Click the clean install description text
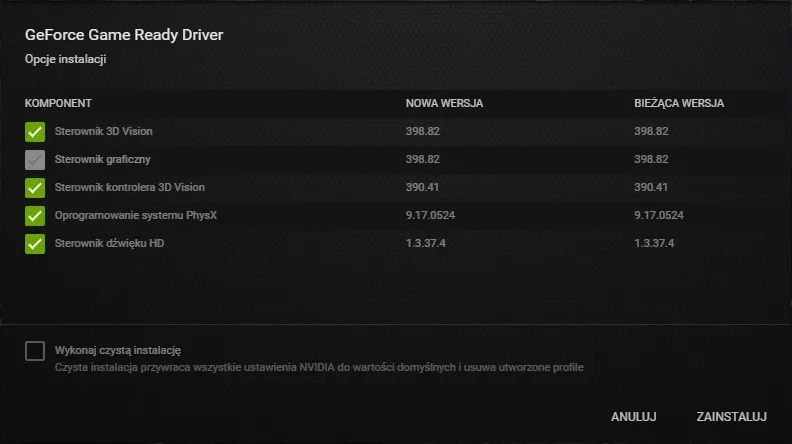 [x=318, y=367]
